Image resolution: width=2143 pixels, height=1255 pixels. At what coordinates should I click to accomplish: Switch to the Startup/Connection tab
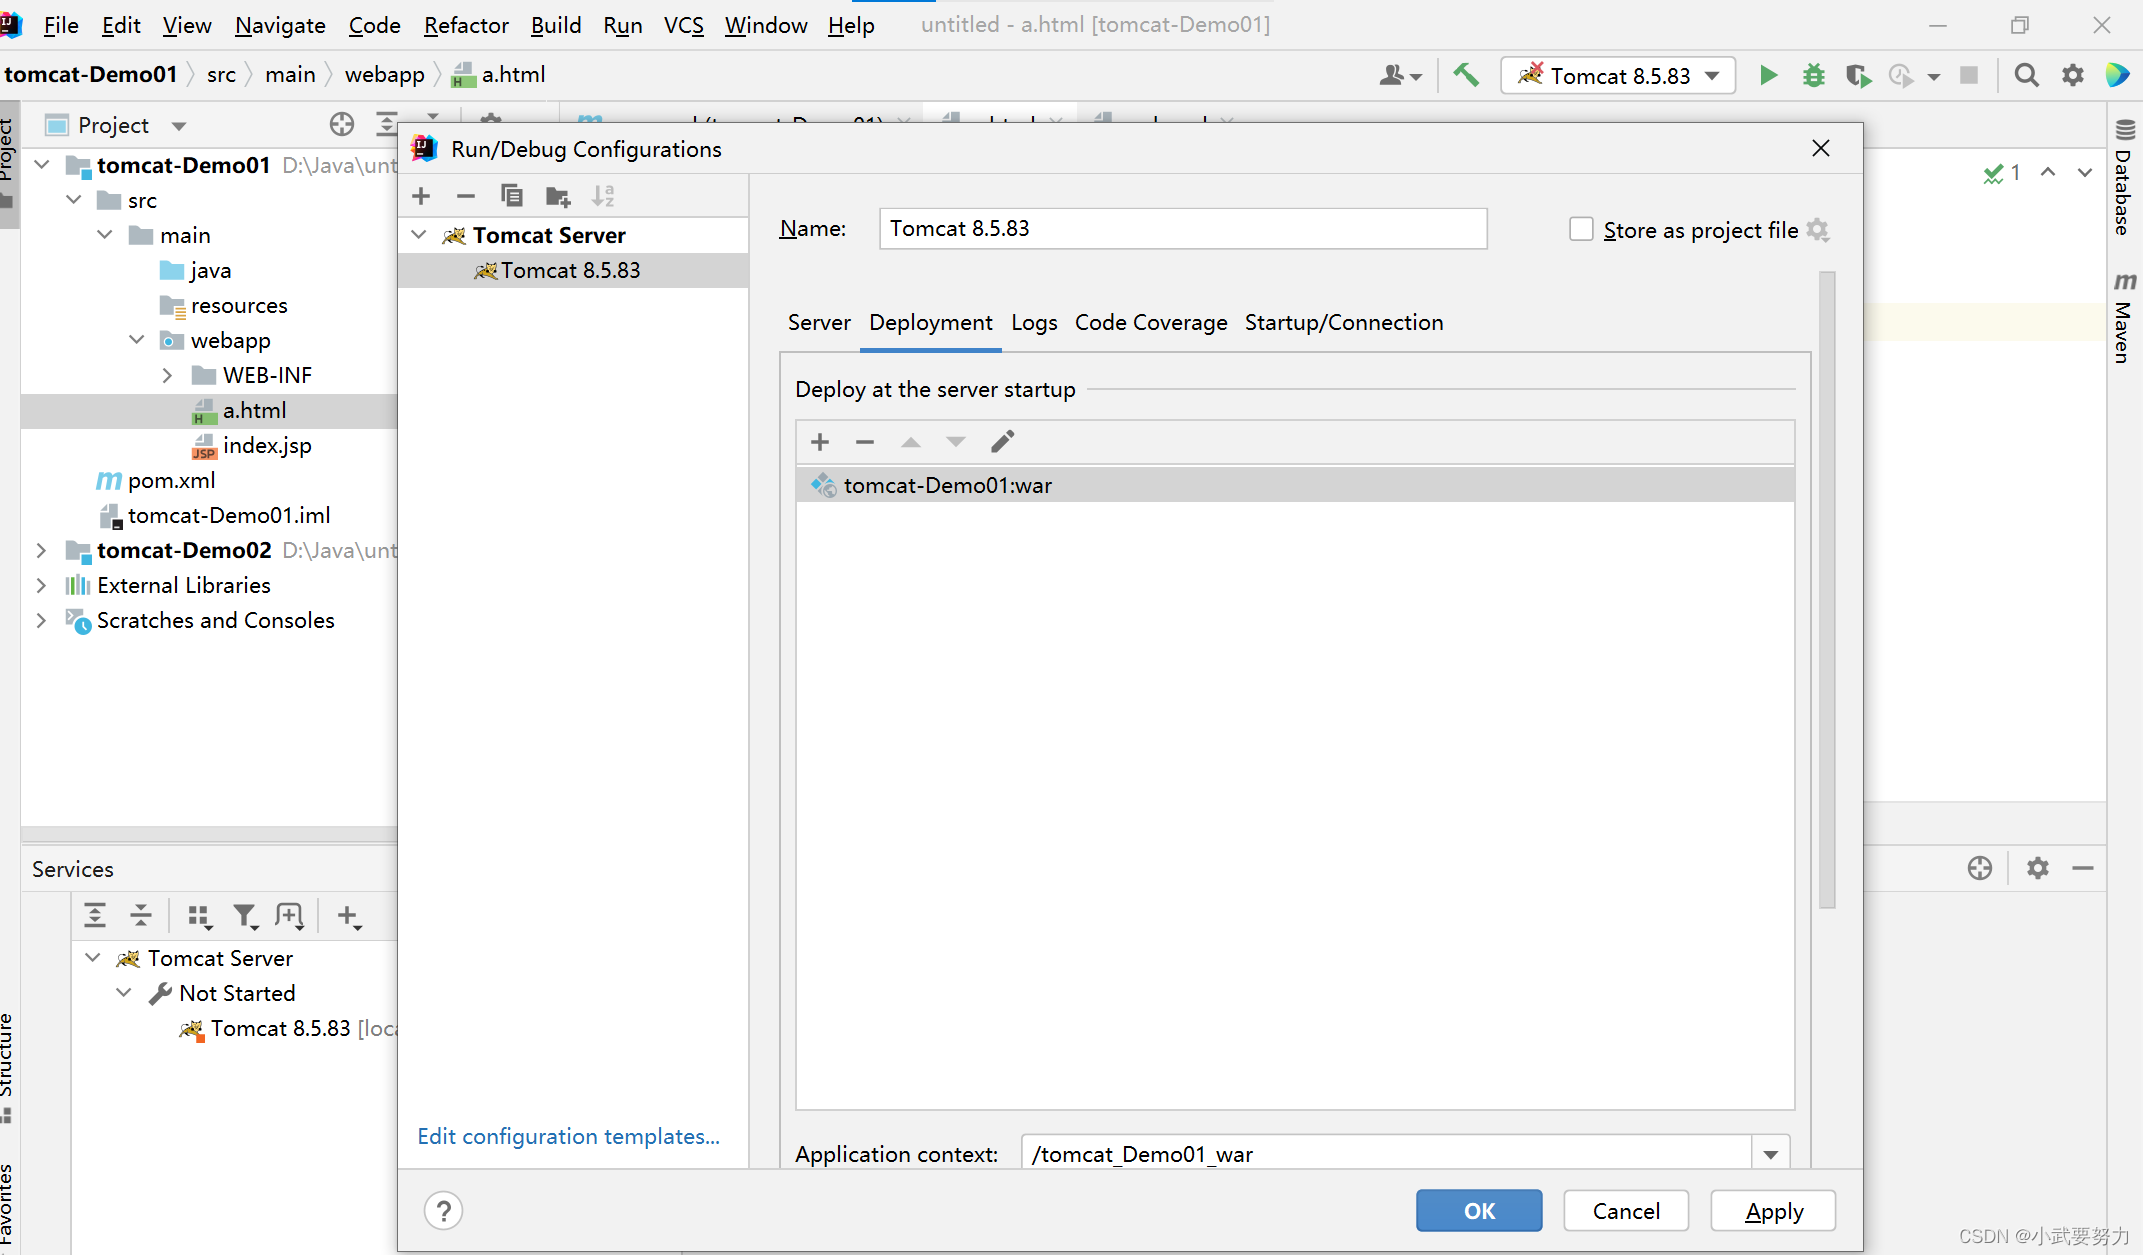click(x=1343, y=322)
